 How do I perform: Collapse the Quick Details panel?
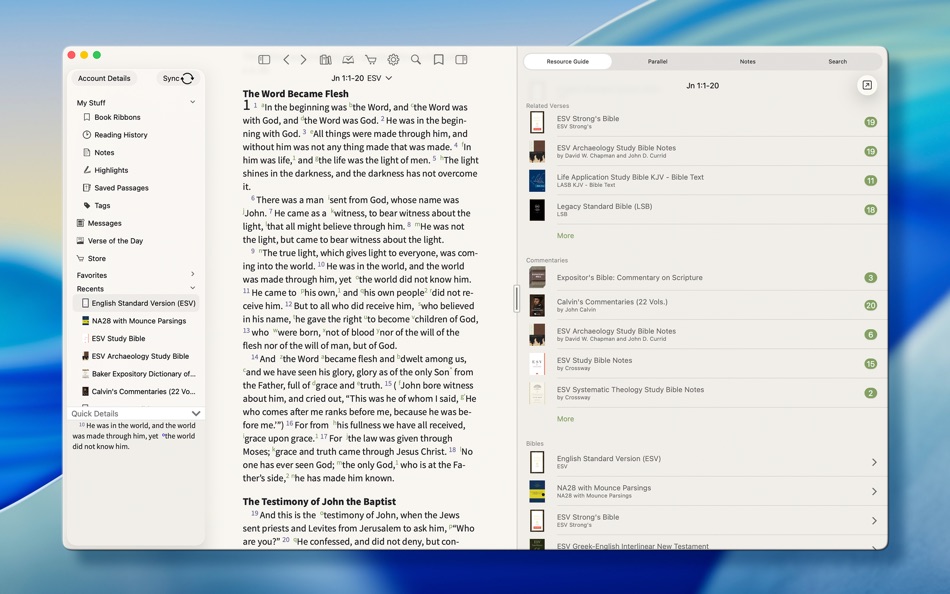[x=196, y=413]
